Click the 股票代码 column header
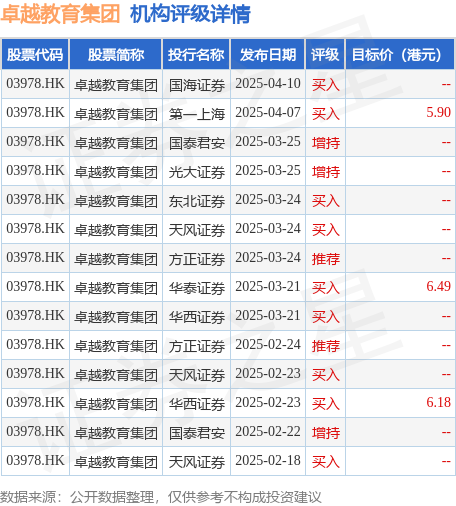The height and width of the screenshot is (506, 456). 35,54
